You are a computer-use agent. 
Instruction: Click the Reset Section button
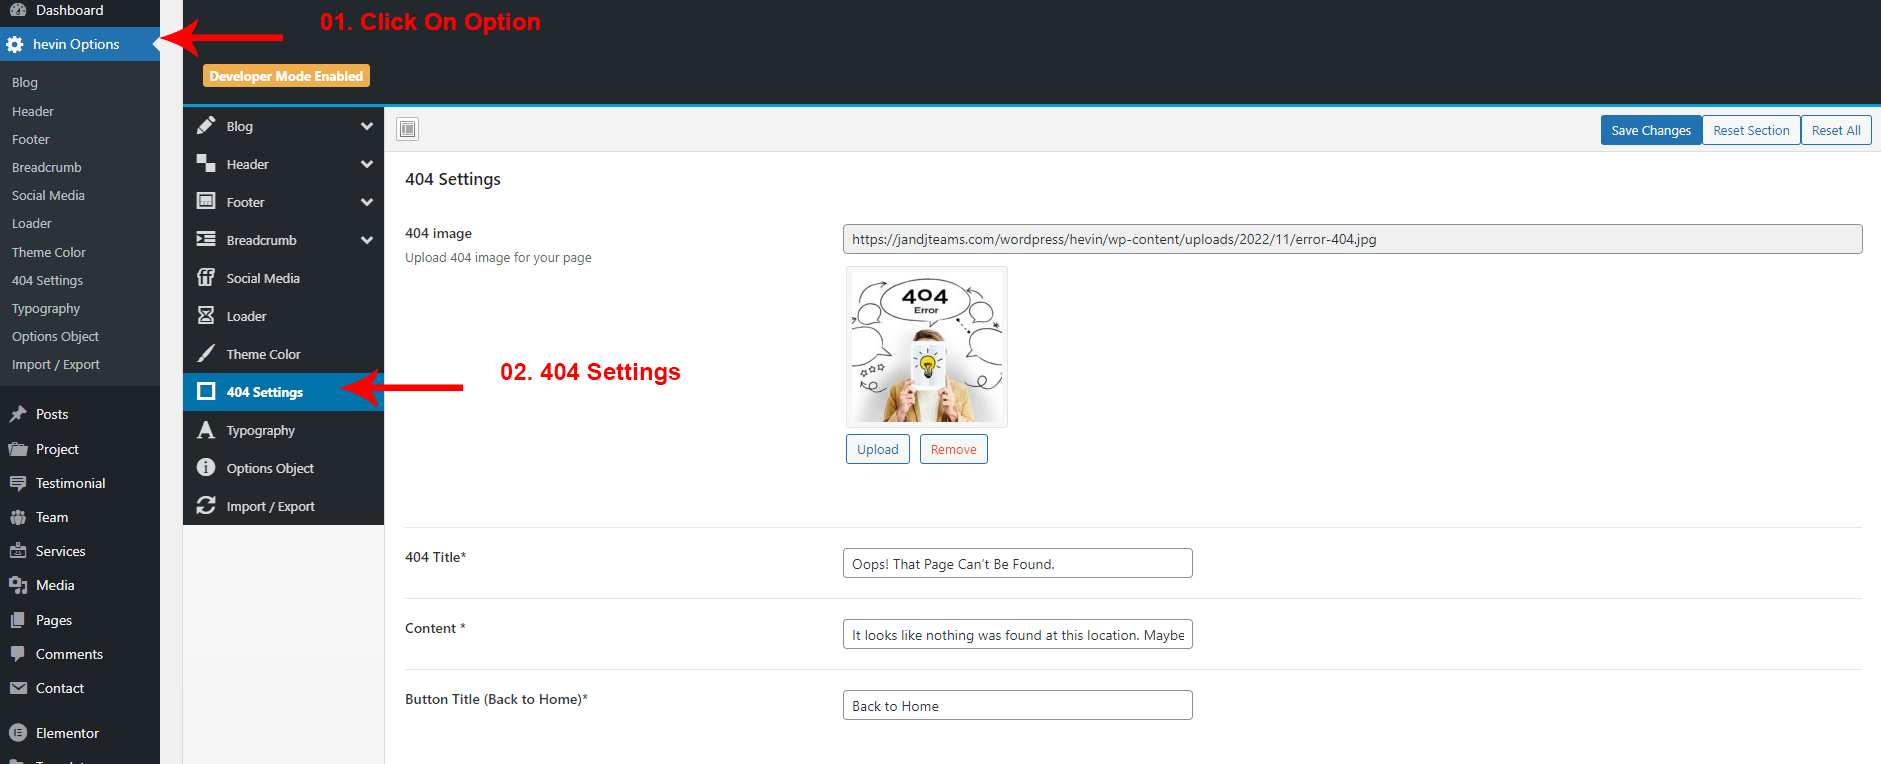click(x=1751, y=130)
